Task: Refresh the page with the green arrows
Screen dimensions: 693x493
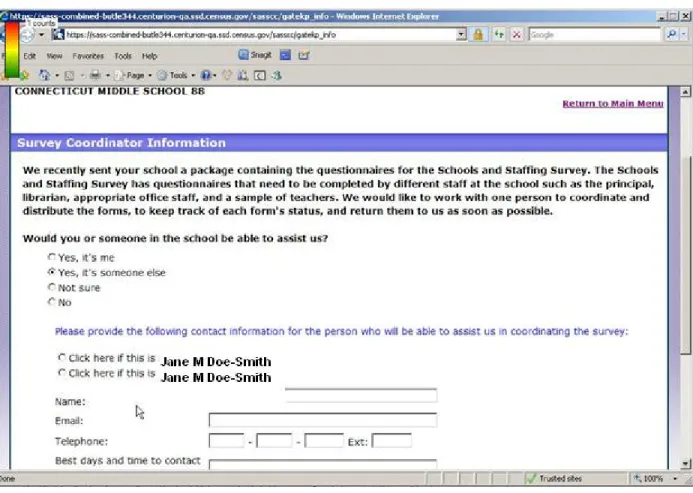Action: coord(499,34)
